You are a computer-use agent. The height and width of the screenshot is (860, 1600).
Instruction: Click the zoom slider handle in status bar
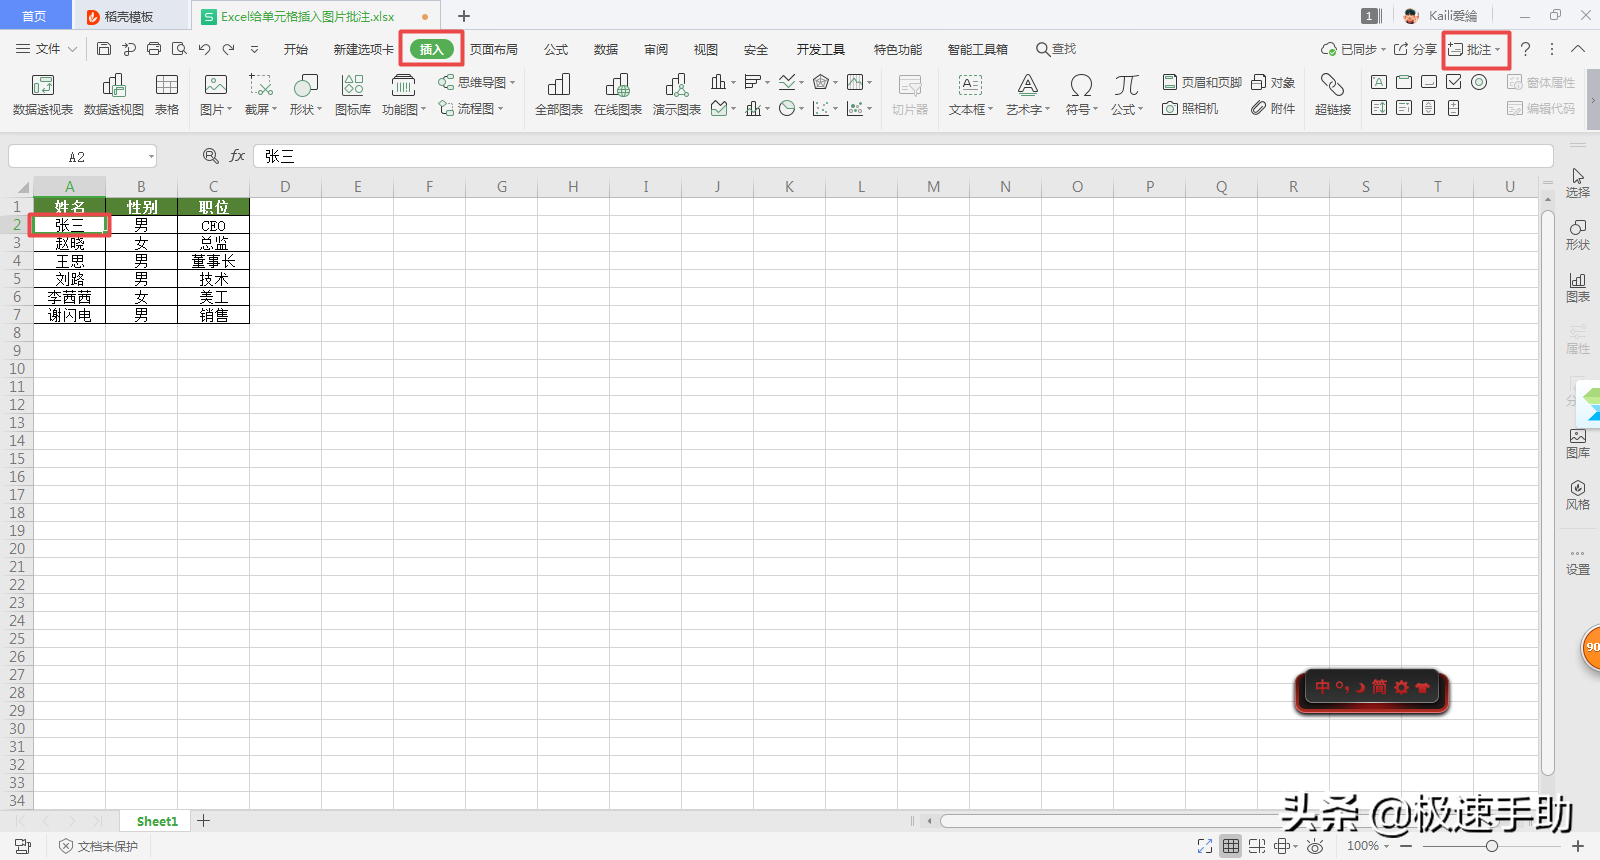tap(1492, 846)
